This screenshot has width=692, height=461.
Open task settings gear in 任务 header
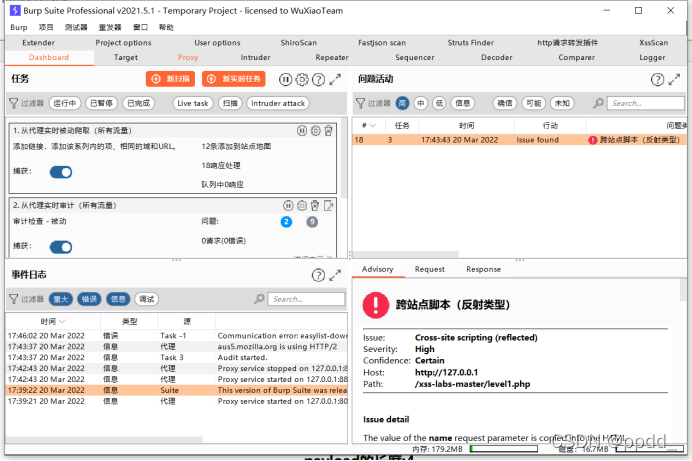click(302, 79)
